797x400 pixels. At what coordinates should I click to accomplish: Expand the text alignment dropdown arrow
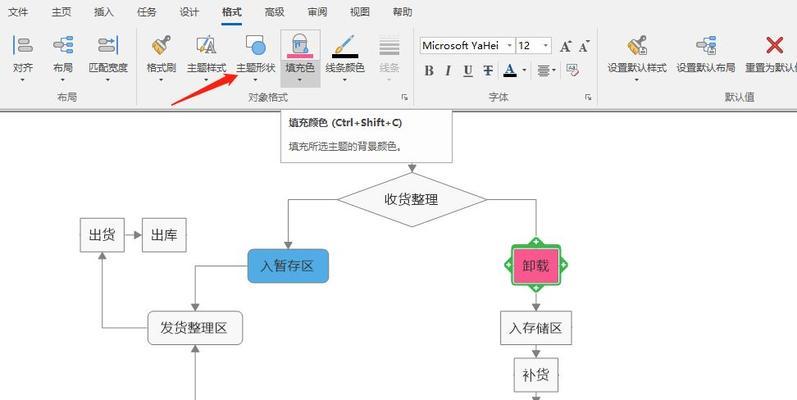click(x=554, y=70)
